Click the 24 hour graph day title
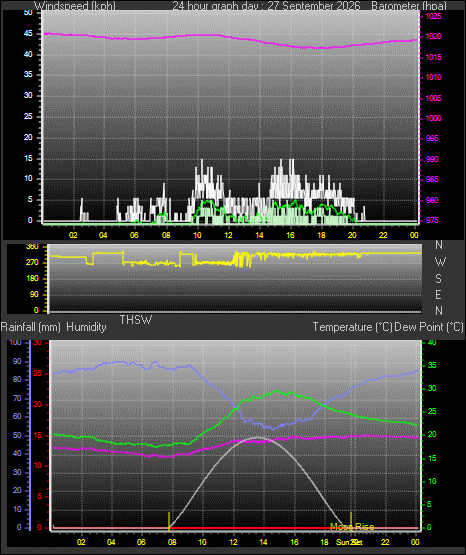The width and height of the screenshot is (466, 555). pyautogui.click(x=266, y=5)
